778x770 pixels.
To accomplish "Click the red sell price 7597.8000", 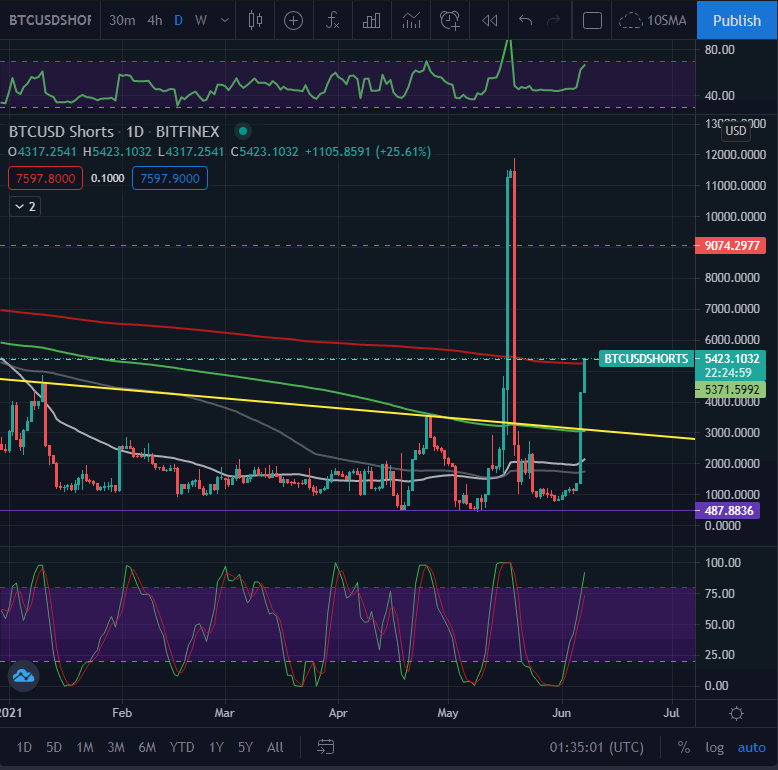I will pos(46,178).
